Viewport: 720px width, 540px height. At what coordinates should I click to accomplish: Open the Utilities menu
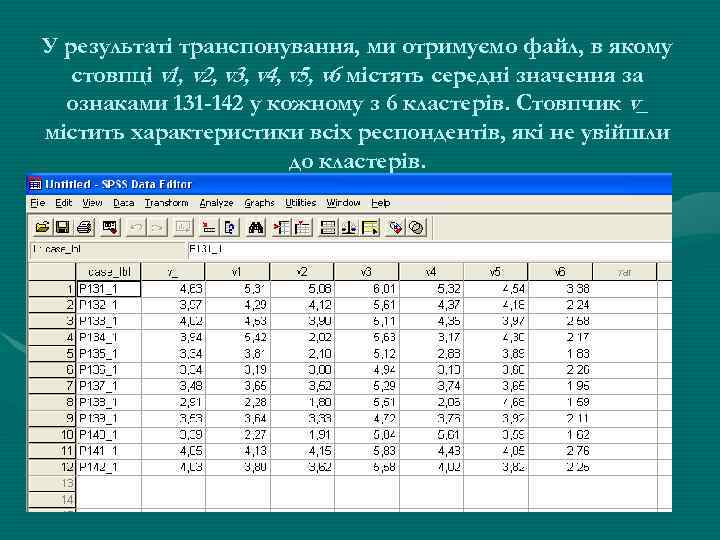pos(301,202)
